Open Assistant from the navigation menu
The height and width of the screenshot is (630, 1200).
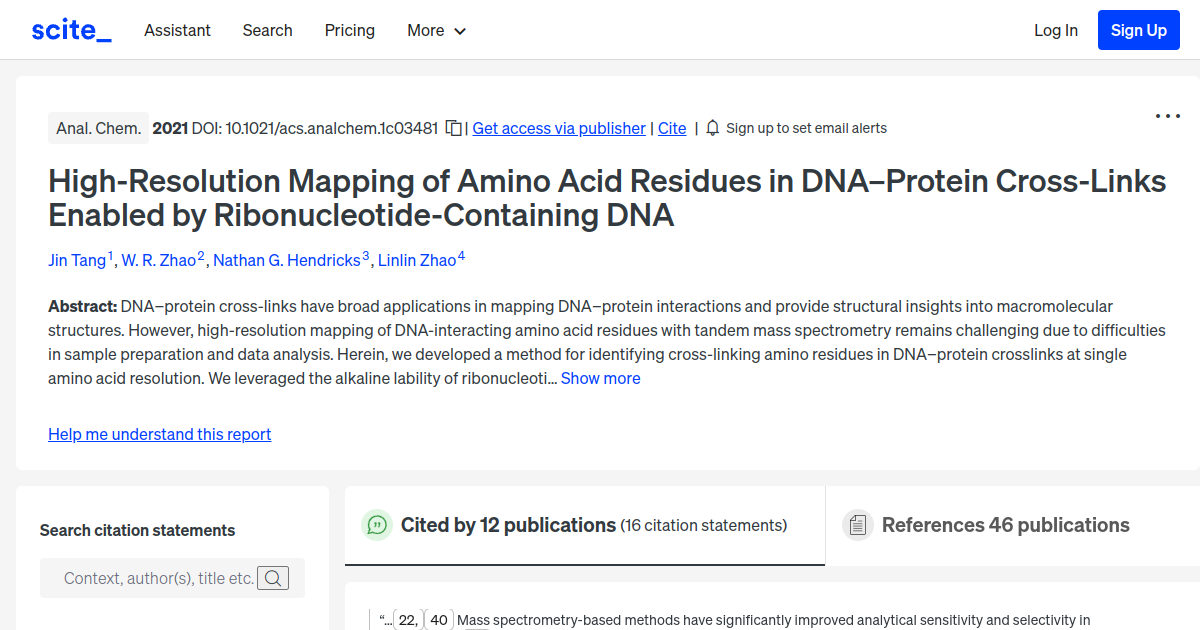point(177,31)
